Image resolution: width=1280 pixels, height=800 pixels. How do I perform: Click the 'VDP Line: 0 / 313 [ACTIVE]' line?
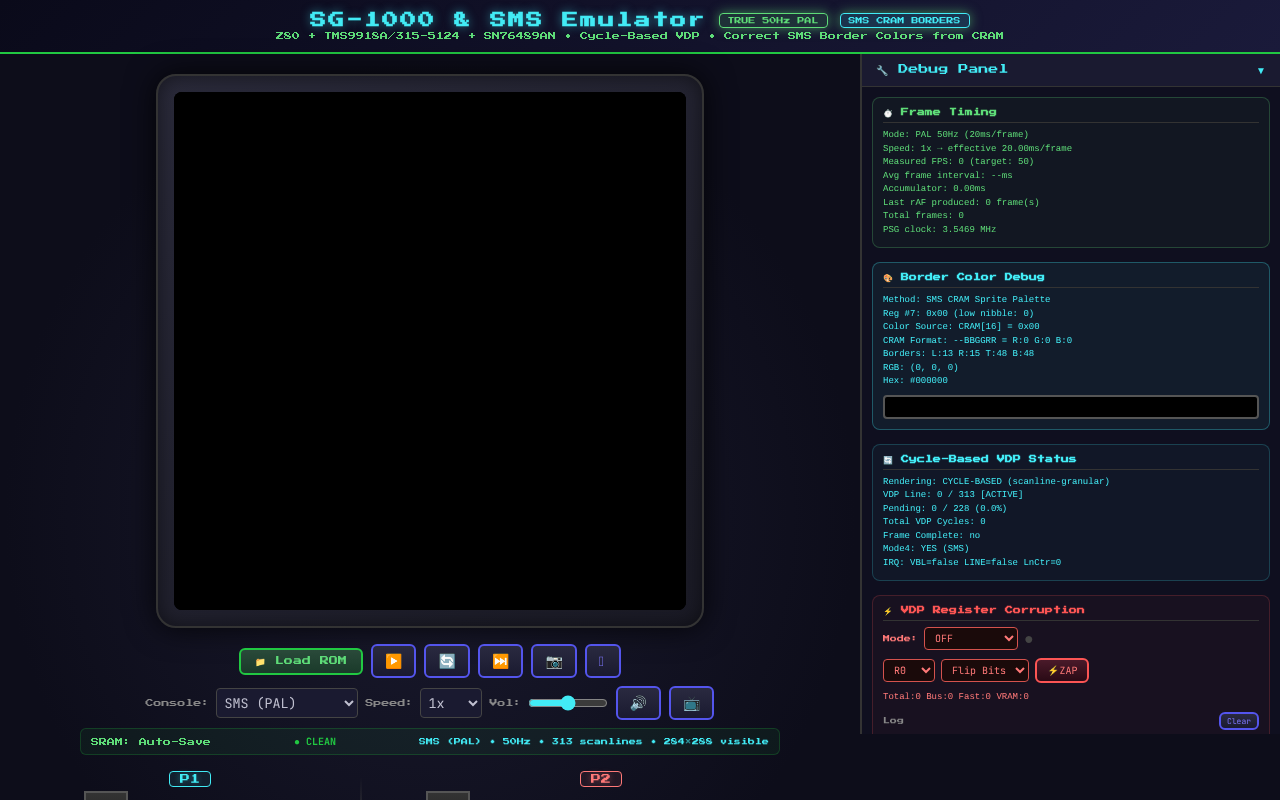tap(954, 495)
